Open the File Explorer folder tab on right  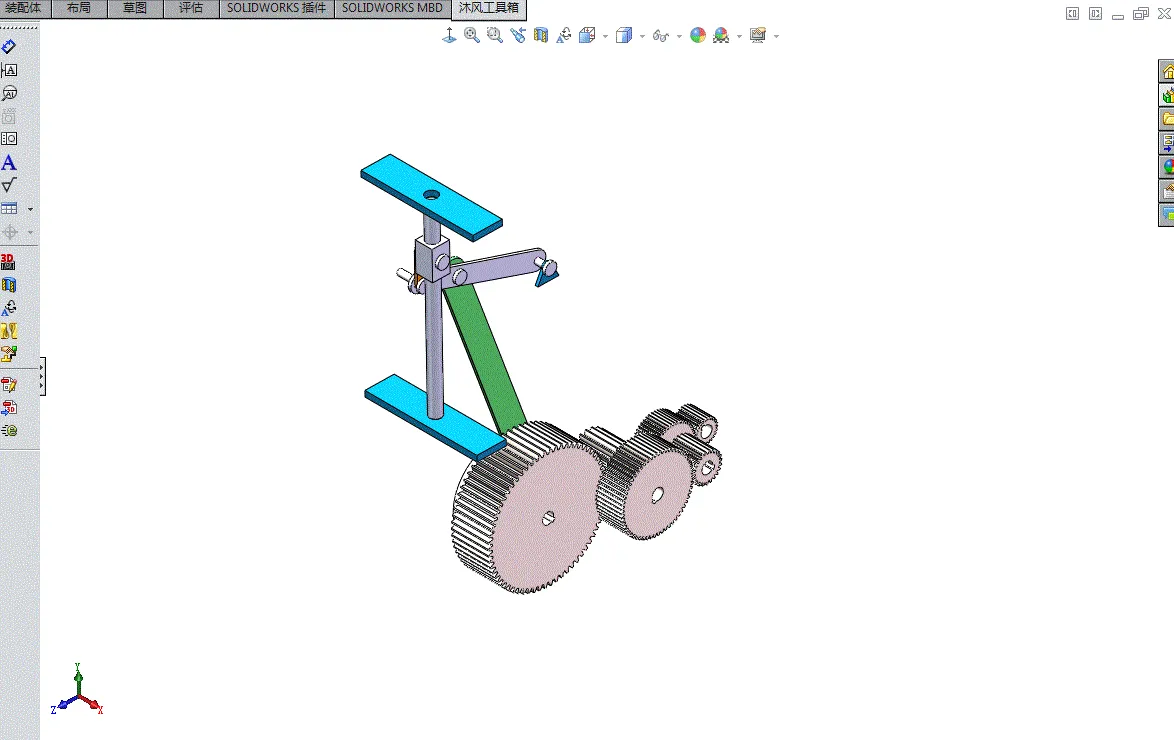tap(1167, 119)
